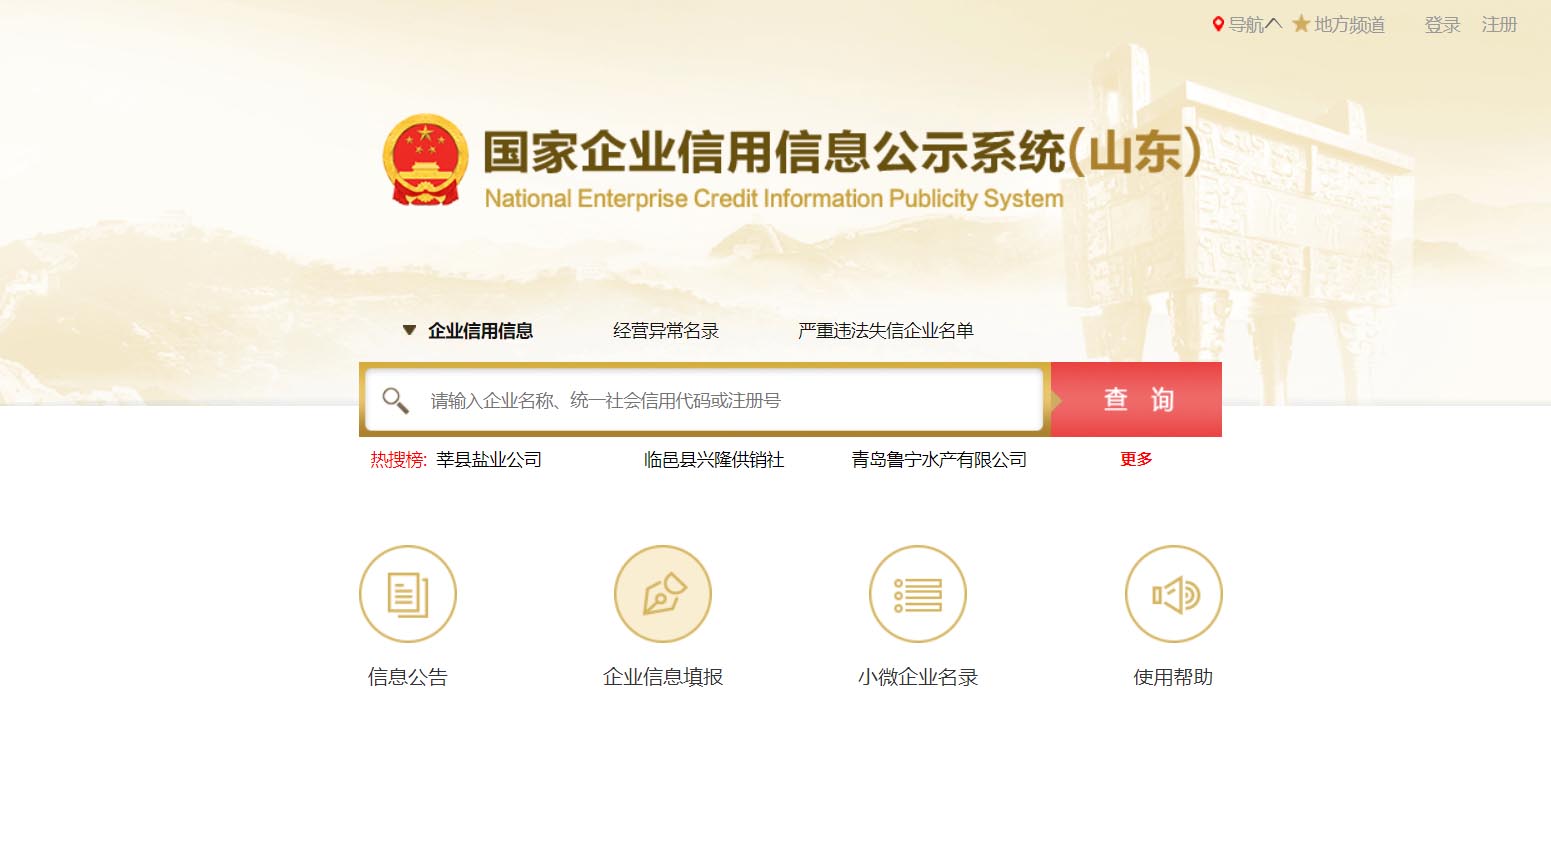Click the red 查询 search button

click(x=1137, y=400)
